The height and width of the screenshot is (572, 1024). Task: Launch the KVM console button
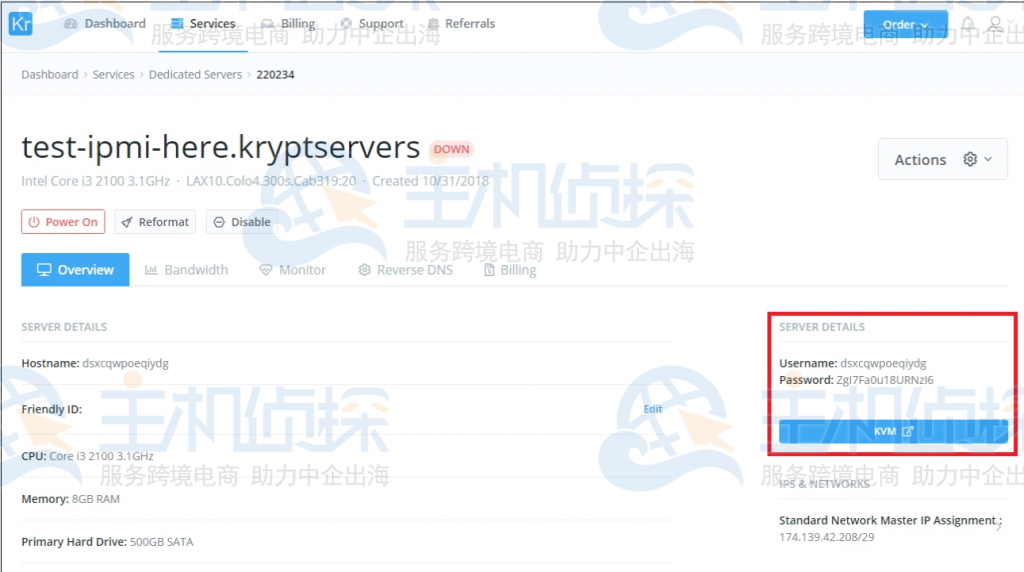pyautogui.click(x=893, y=432)
